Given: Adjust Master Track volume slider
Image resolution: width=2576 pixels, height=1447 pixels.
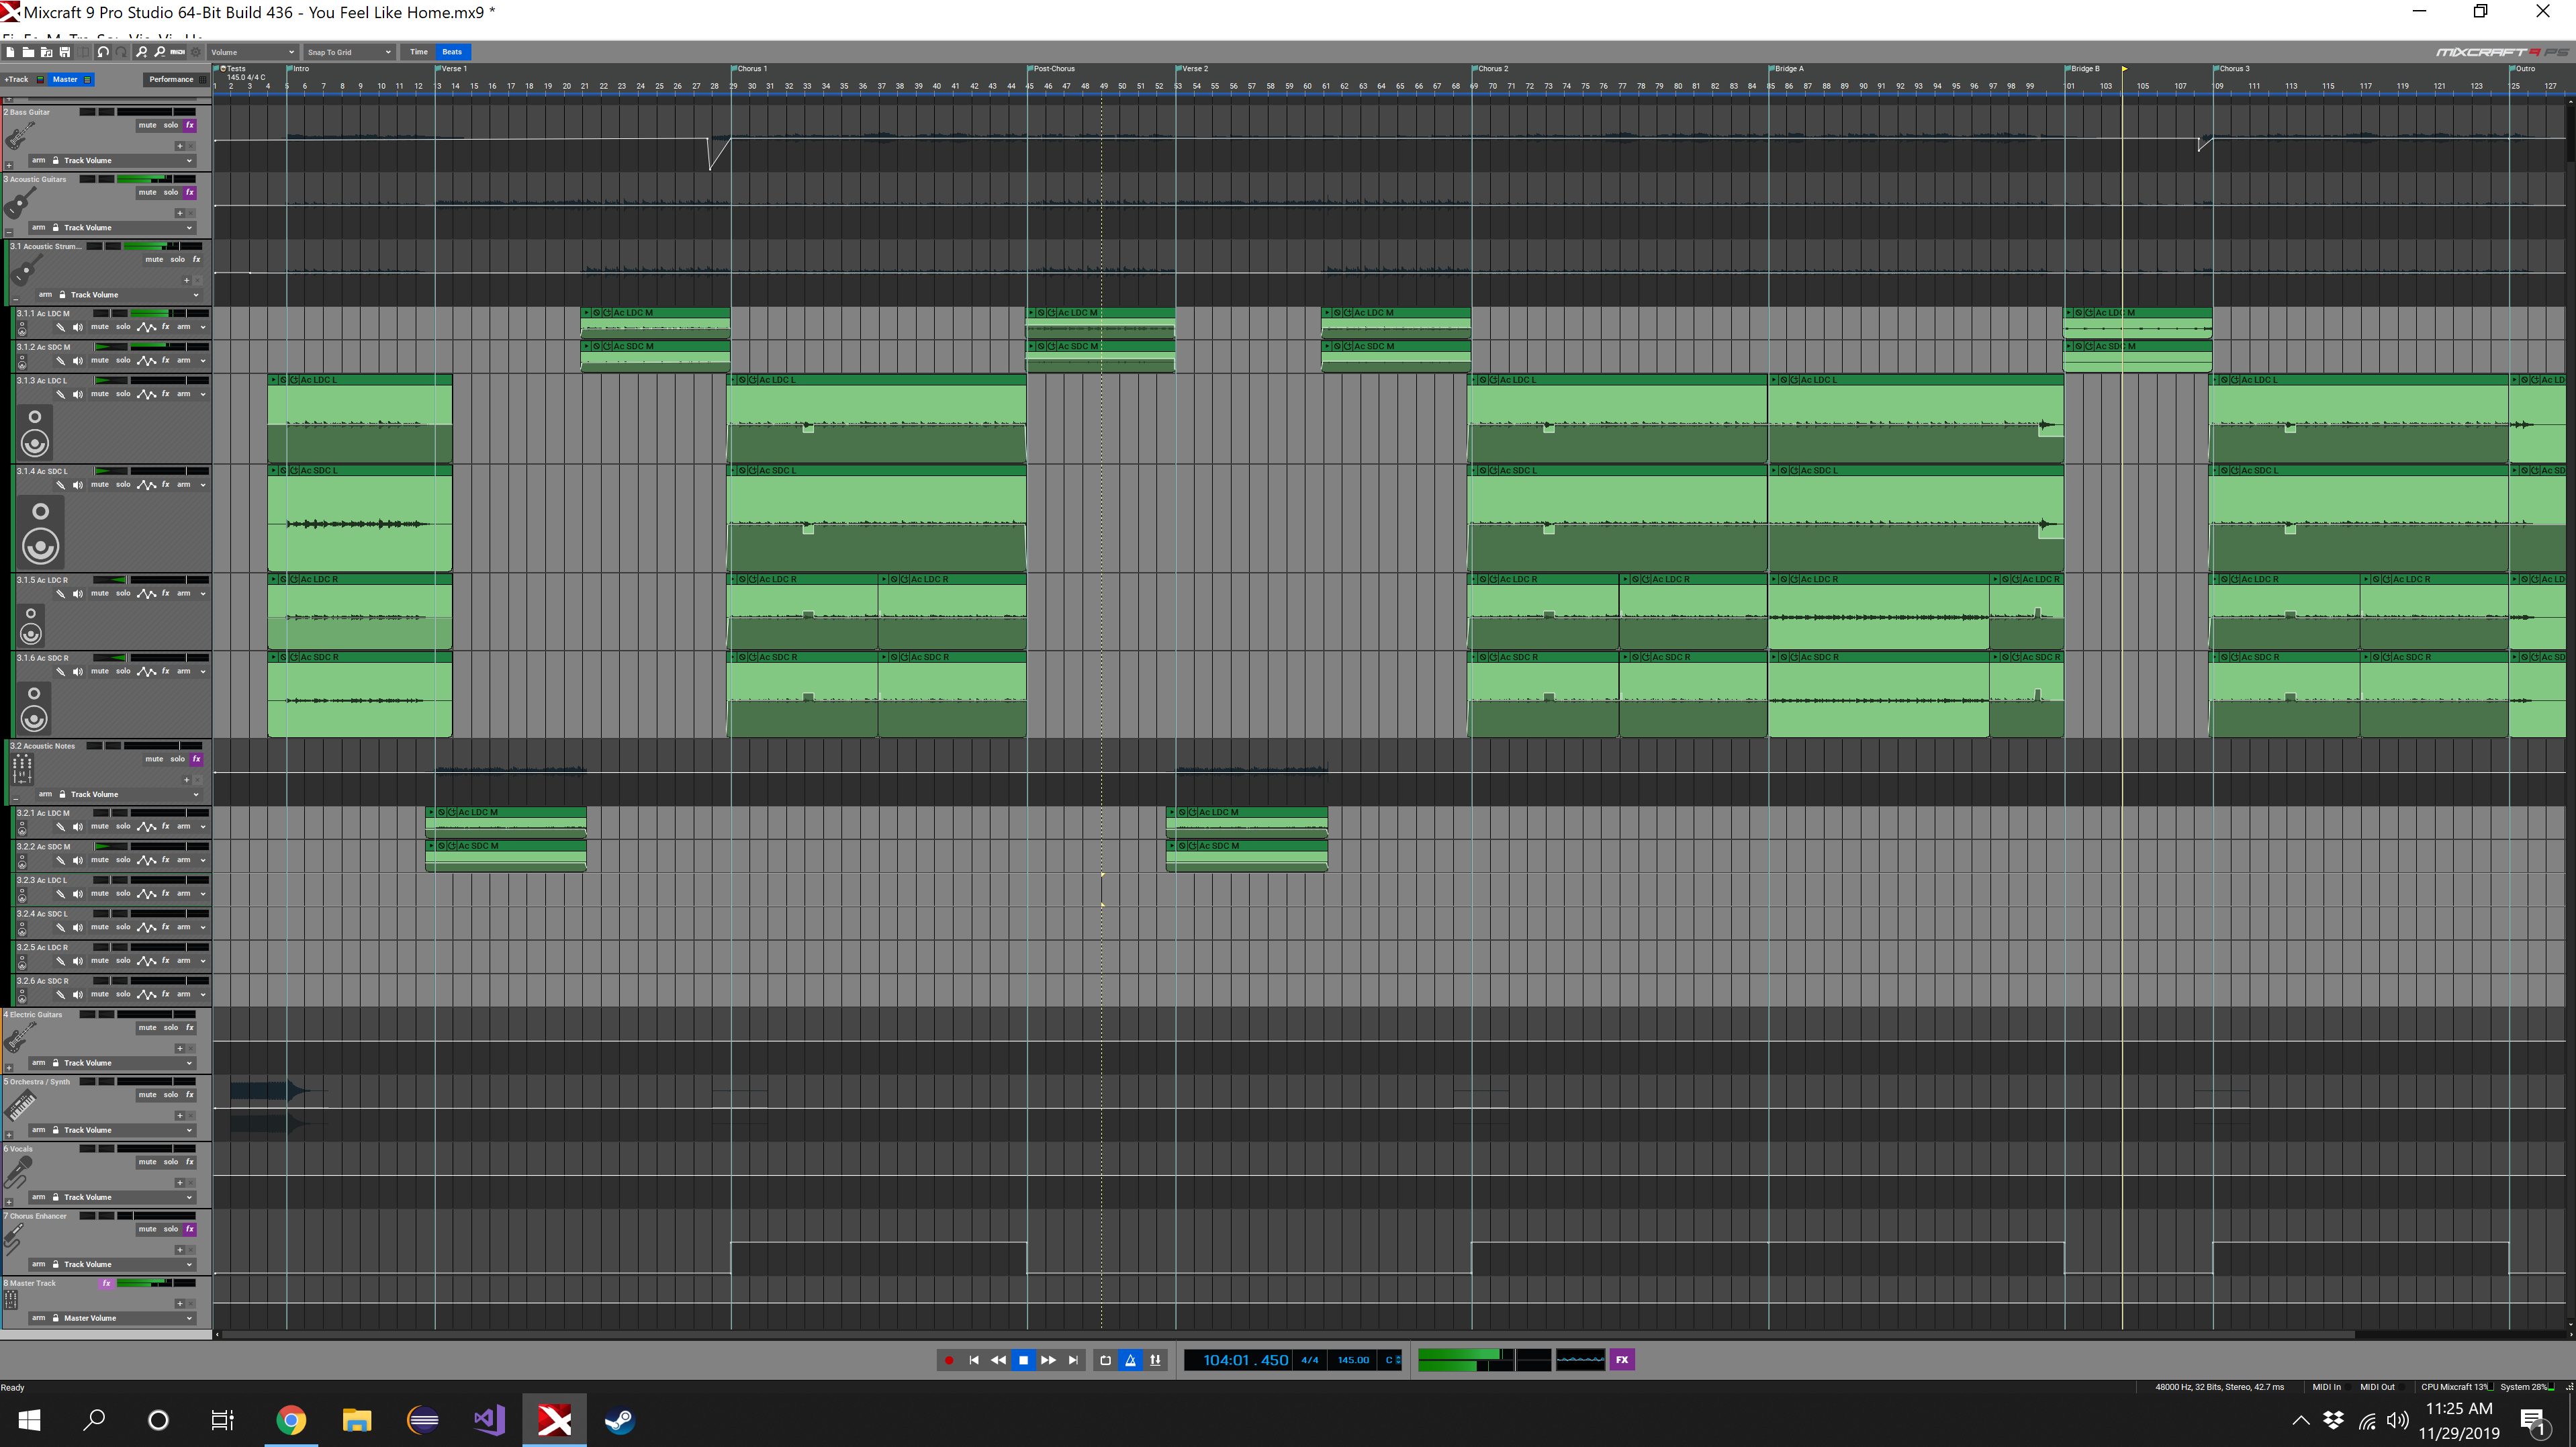Looking at the screenshot, I should [156, 1283].
